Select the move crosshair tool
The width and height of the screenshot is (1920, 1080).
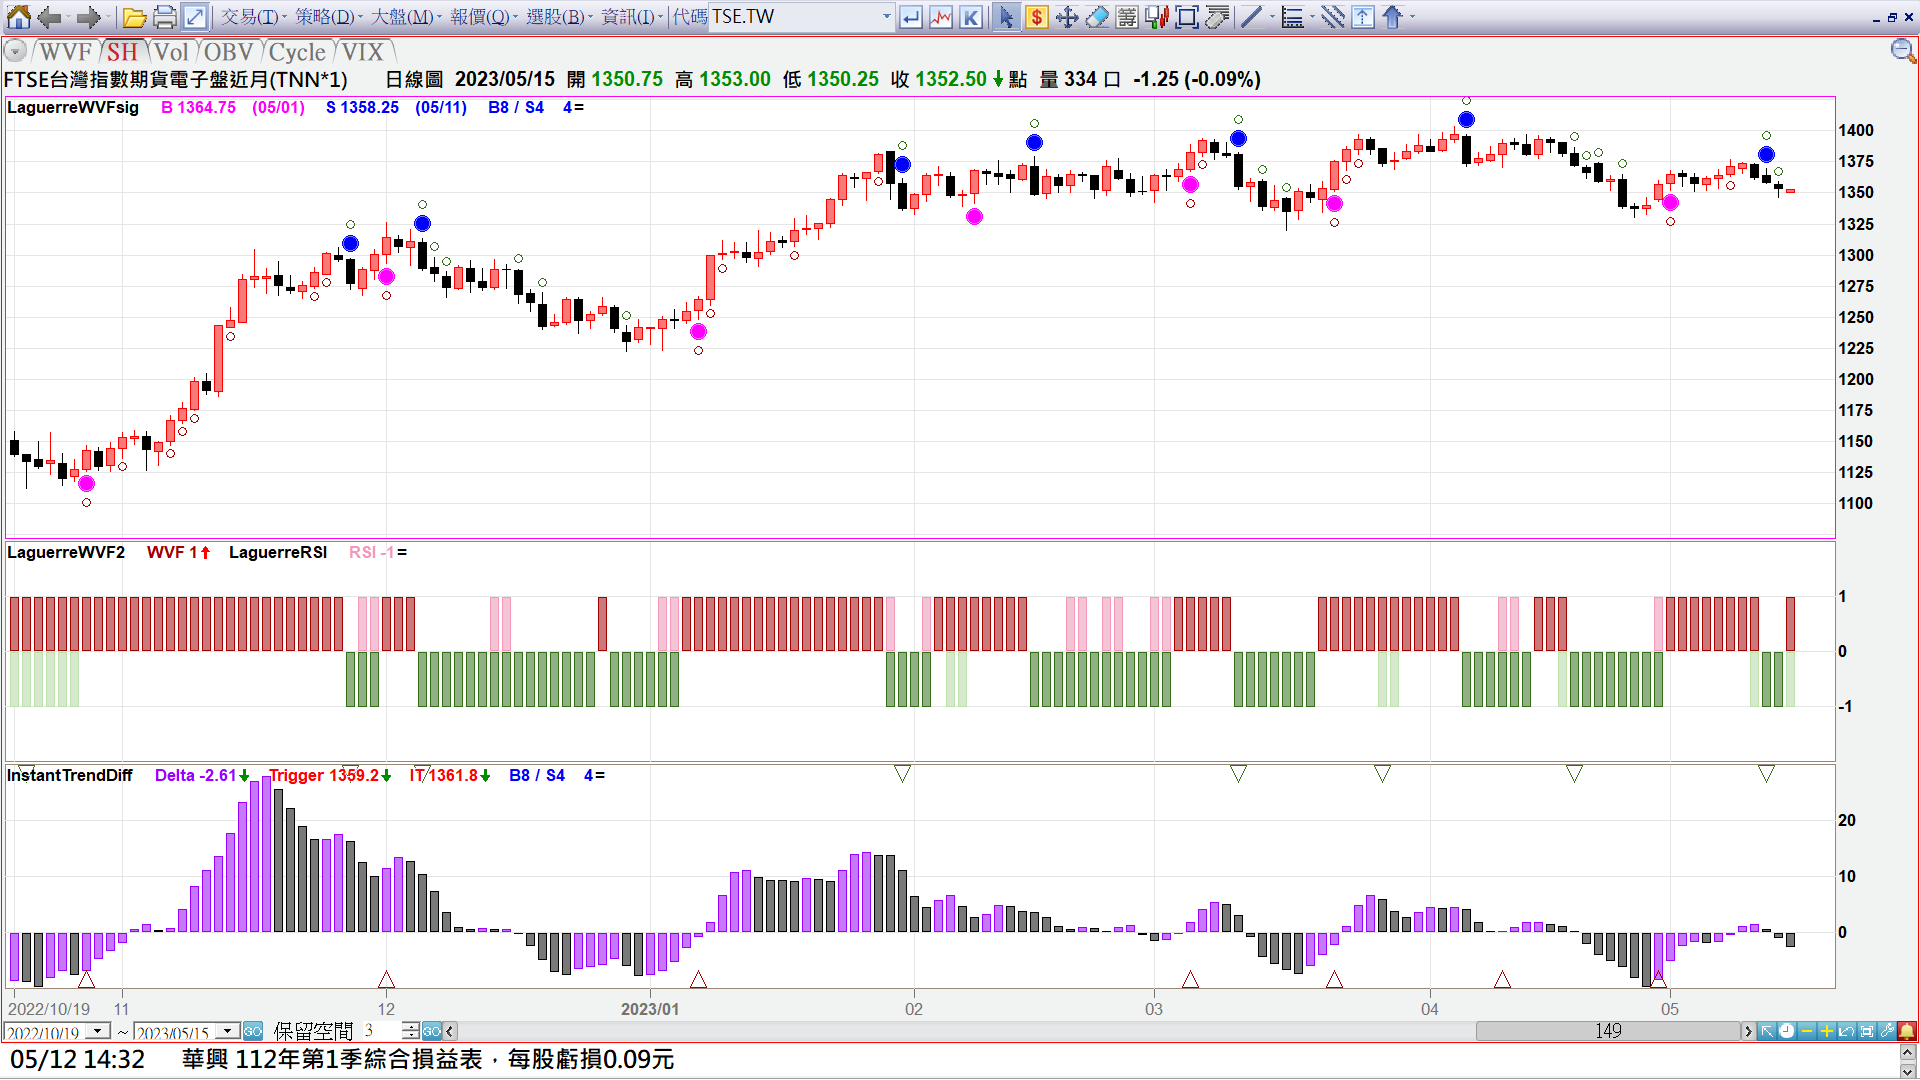tap(1067, 17)
